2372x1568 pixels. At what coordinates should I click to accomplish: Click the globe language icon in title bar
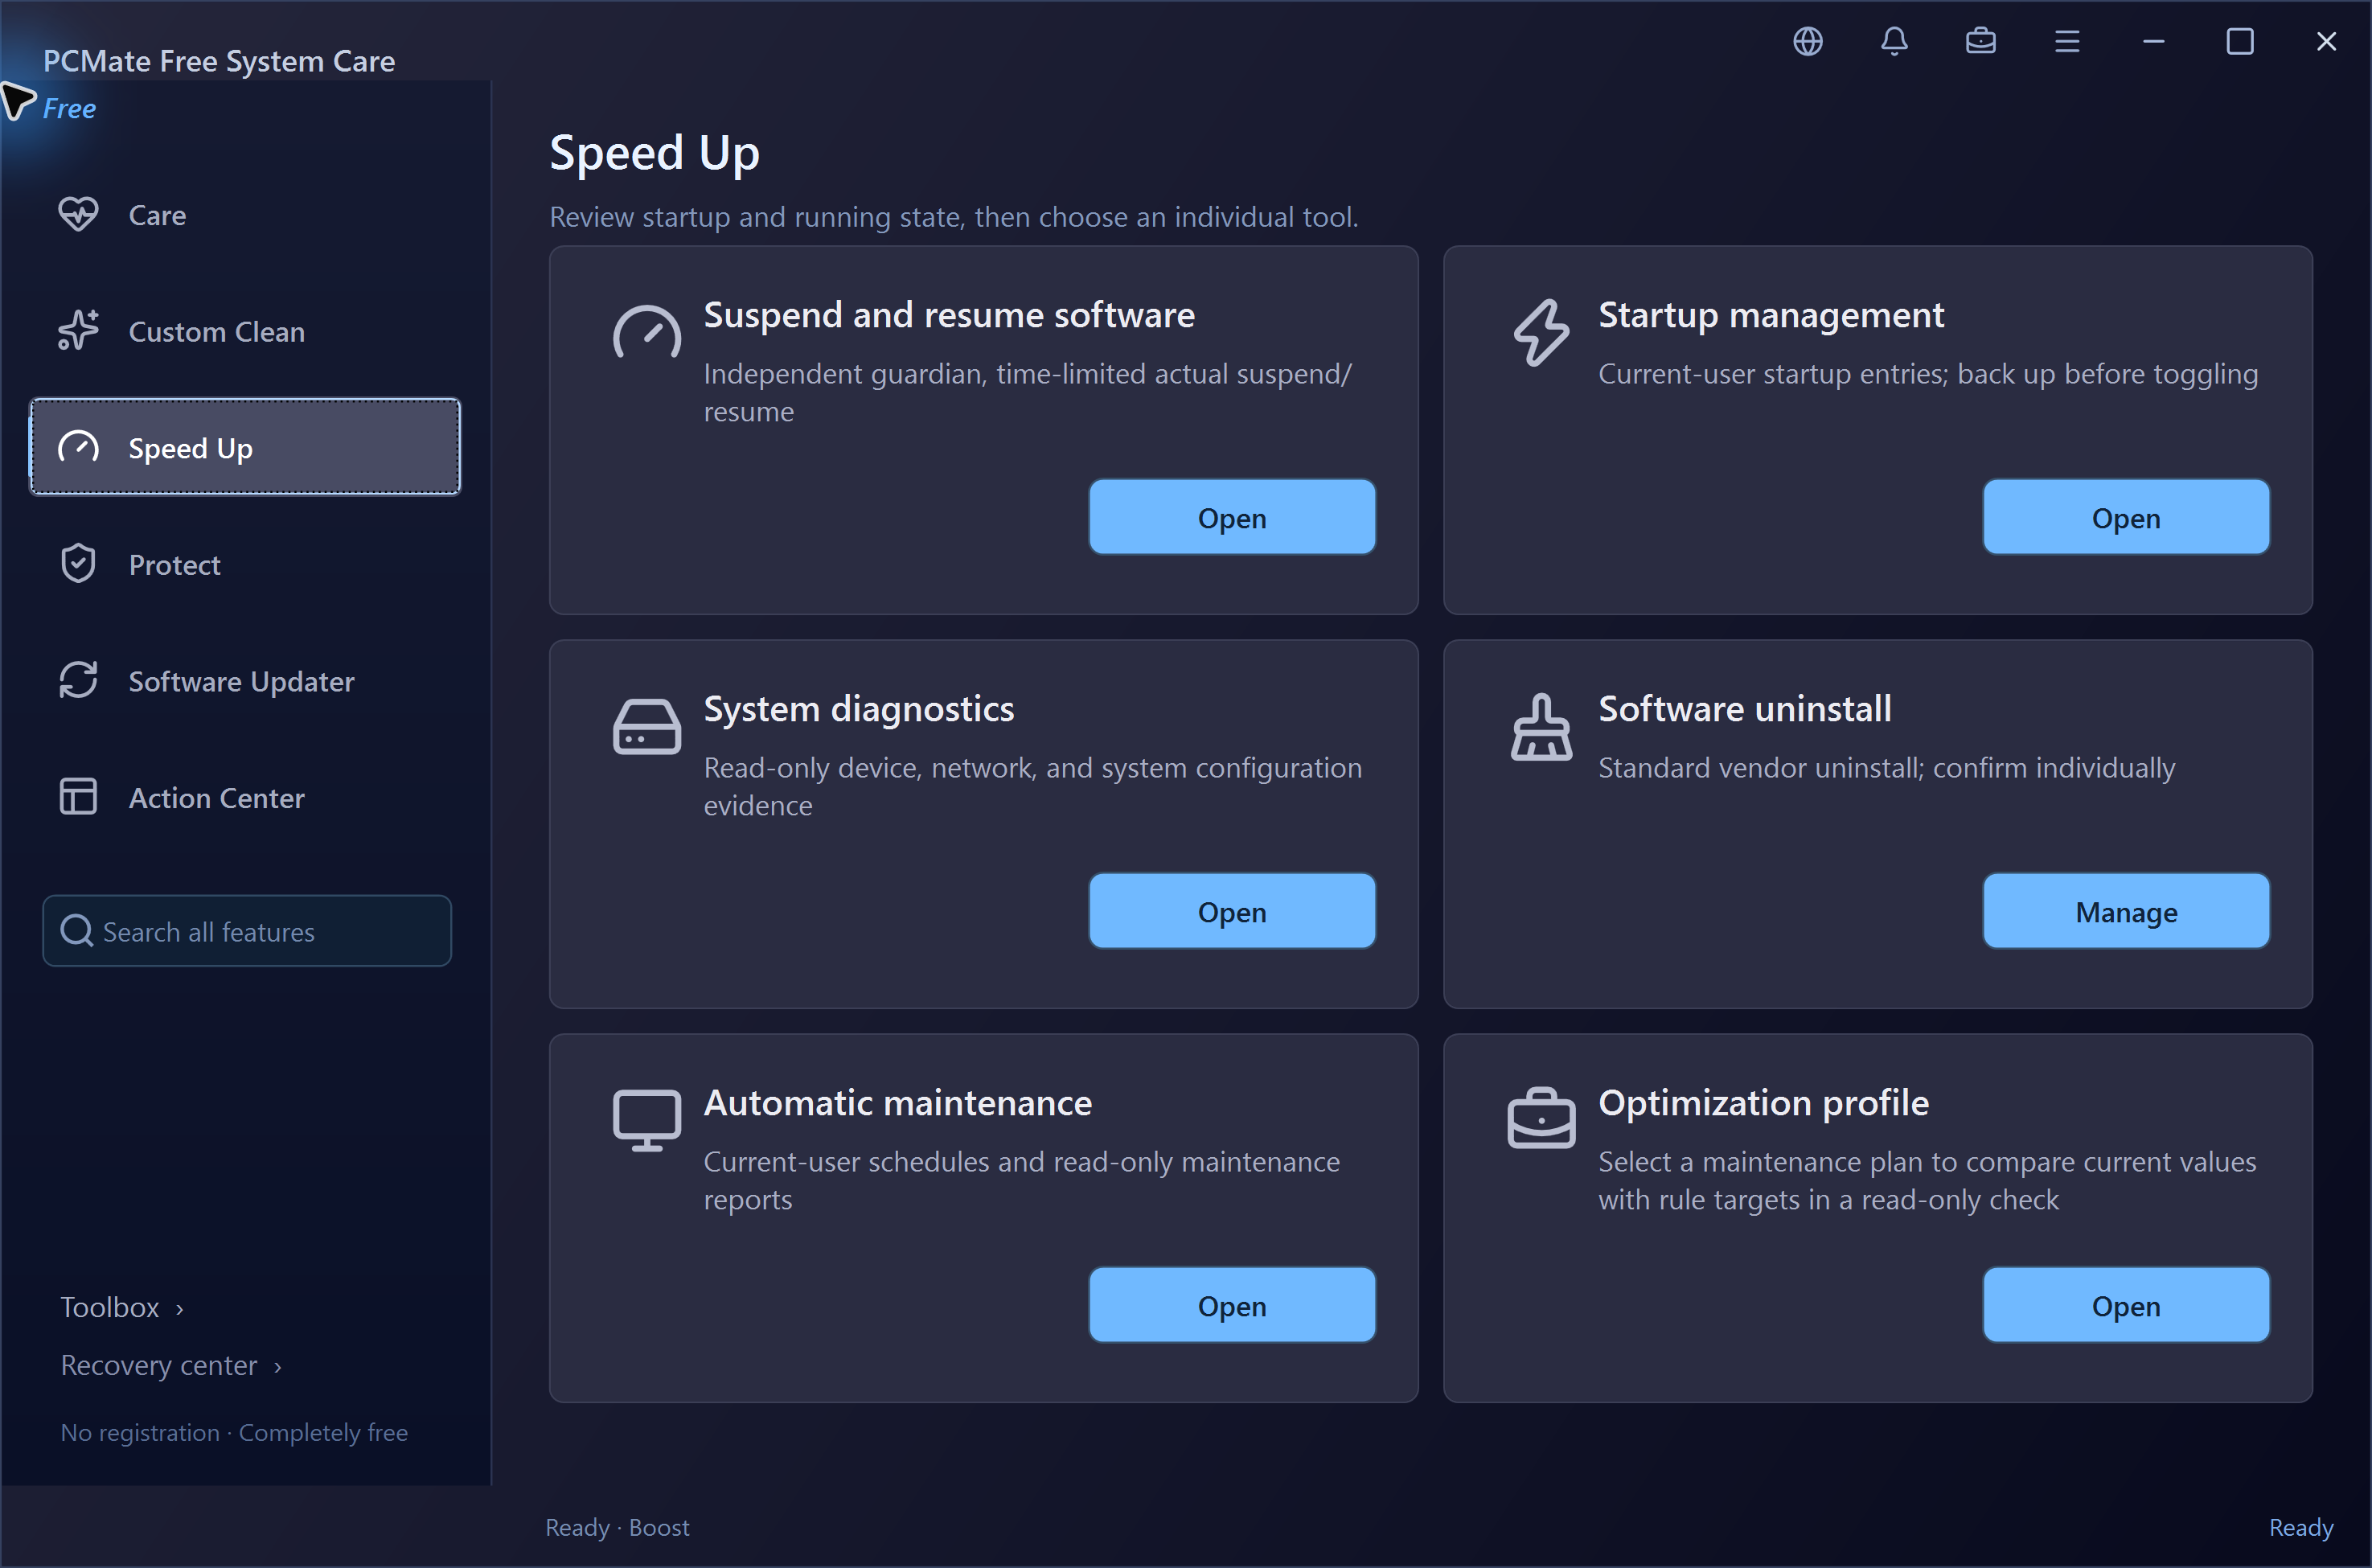[1807, 41]
